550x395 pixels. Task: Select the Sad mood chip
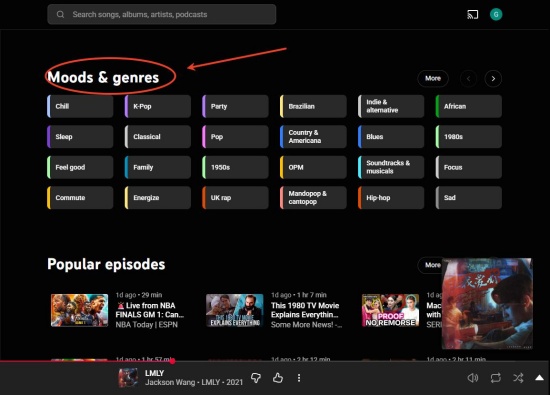pos(469,198)
